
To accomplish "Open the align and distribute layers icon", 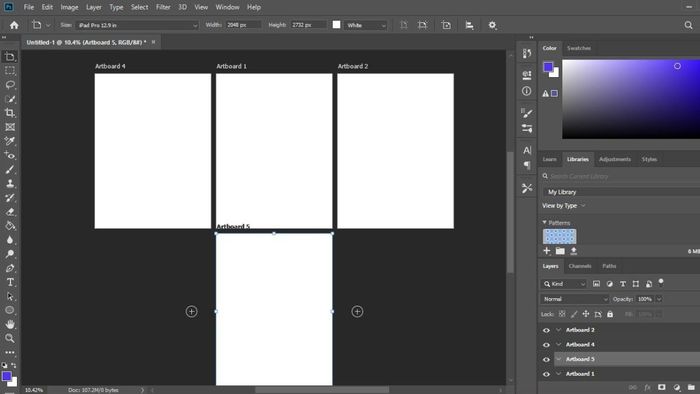I will pos(469,25).
